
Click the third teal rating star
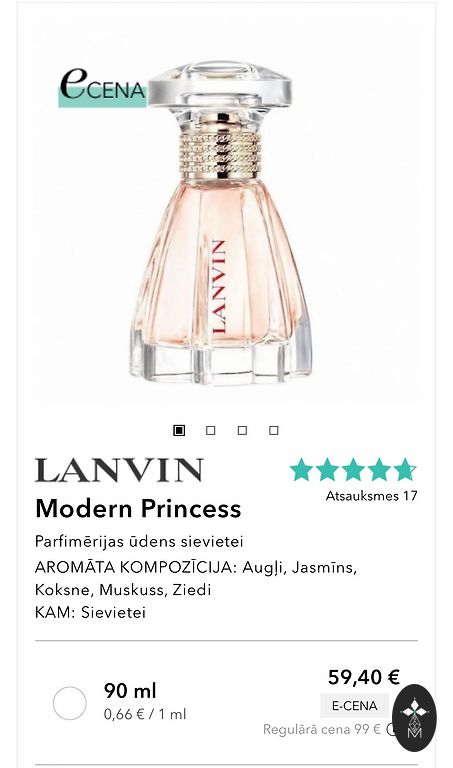pos(353,469)
